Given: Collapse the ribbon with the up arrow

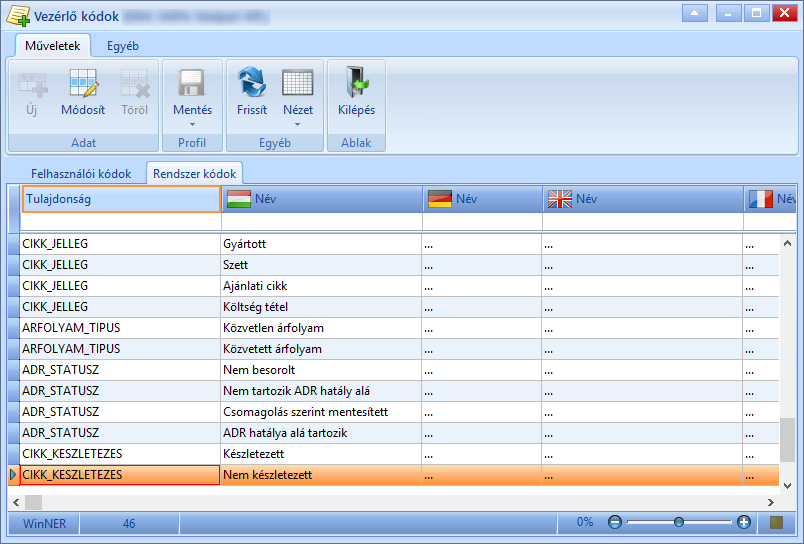Looking at the screenshot, I should pos(695,13).
